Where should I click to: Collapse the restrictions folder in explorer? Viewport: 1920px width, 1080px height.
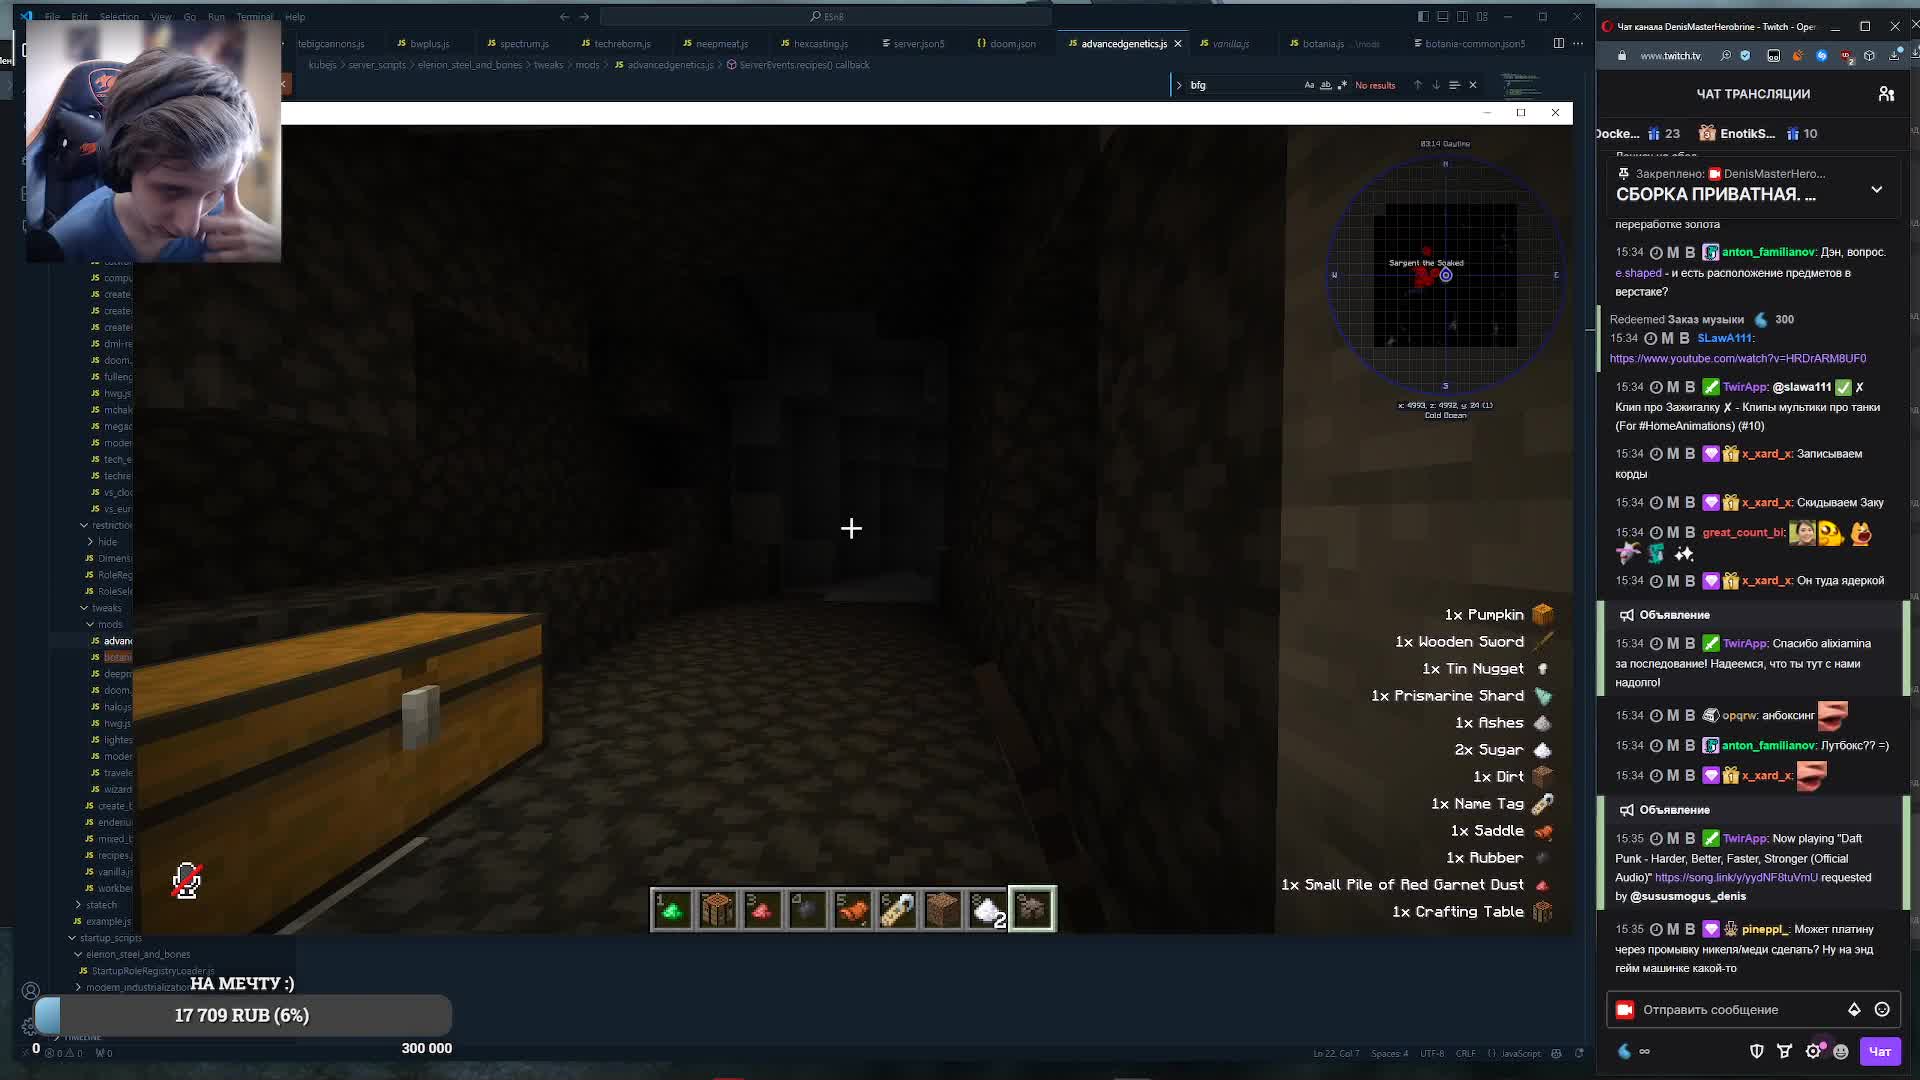(84, 525)
